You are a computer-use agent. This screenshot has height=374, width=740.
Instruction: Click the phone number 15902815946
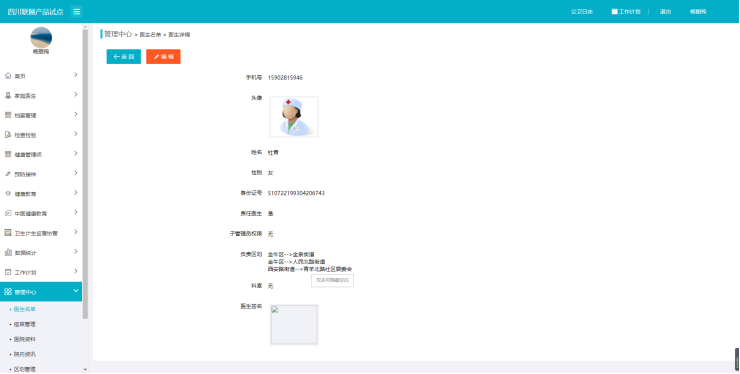tap(285, 77)
